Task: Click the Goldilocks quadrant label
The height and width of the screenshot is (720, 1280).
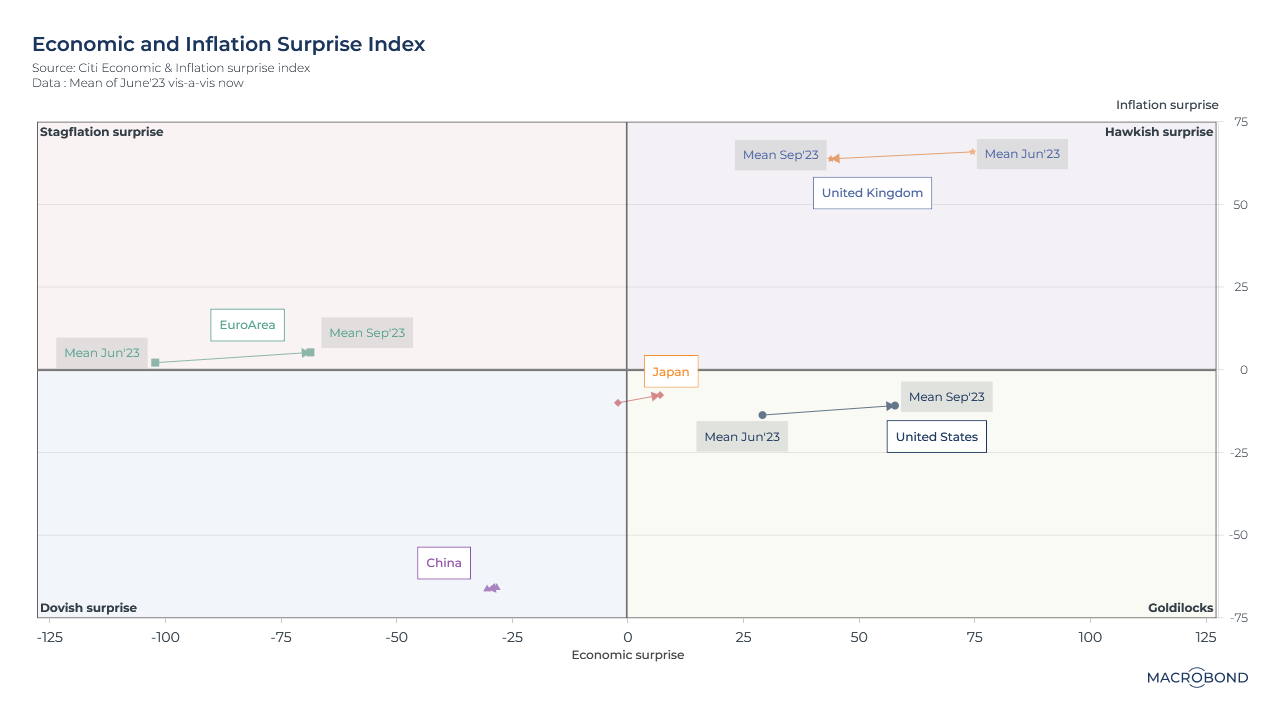Action: (x=1180, y=608)
